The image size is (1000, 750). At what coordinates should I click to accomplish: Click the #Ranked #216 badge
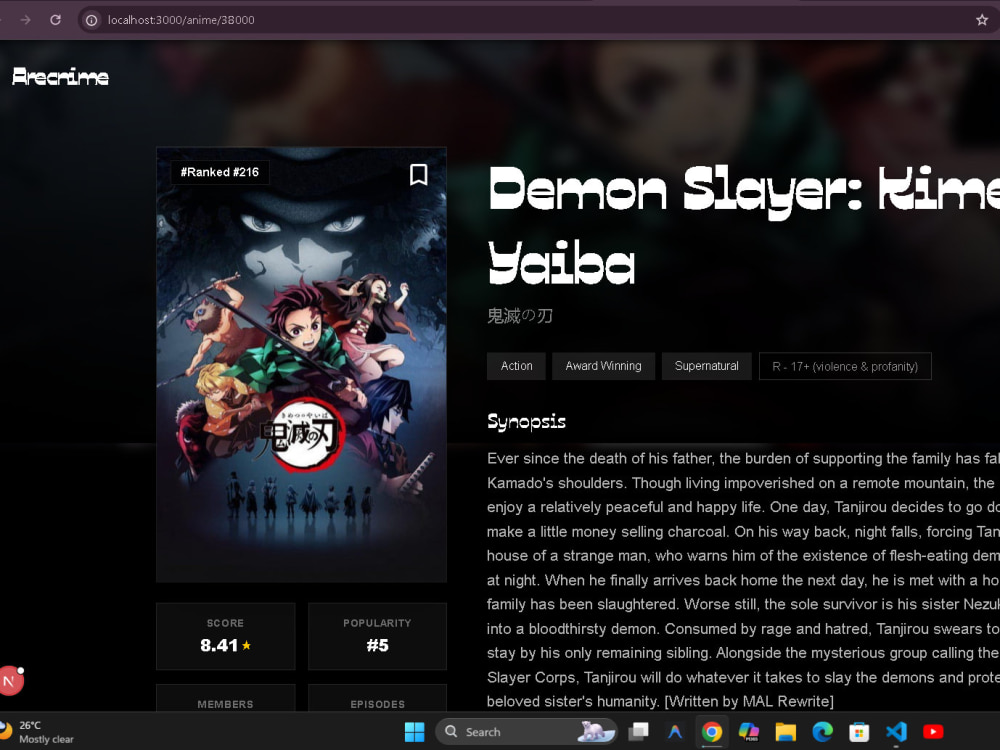[219, 172]
